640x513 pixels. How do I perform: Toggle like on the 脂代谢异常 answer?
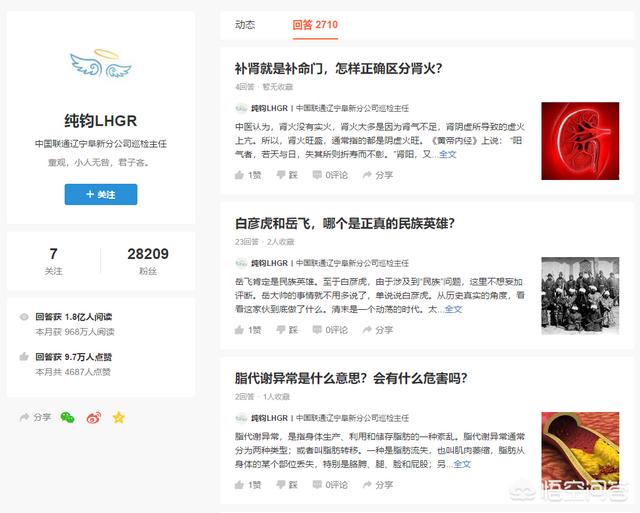[248, 485]
